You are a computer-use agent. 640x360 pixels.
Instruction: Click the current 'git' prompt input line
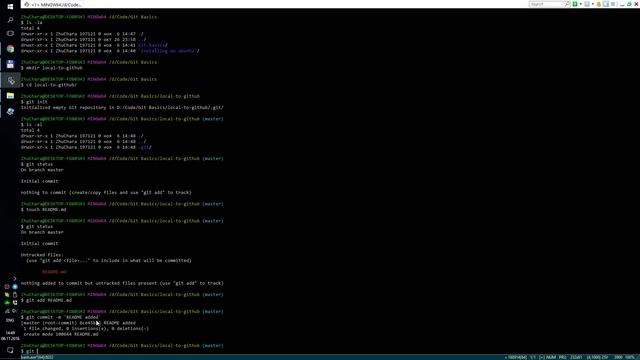pos(29,351)
